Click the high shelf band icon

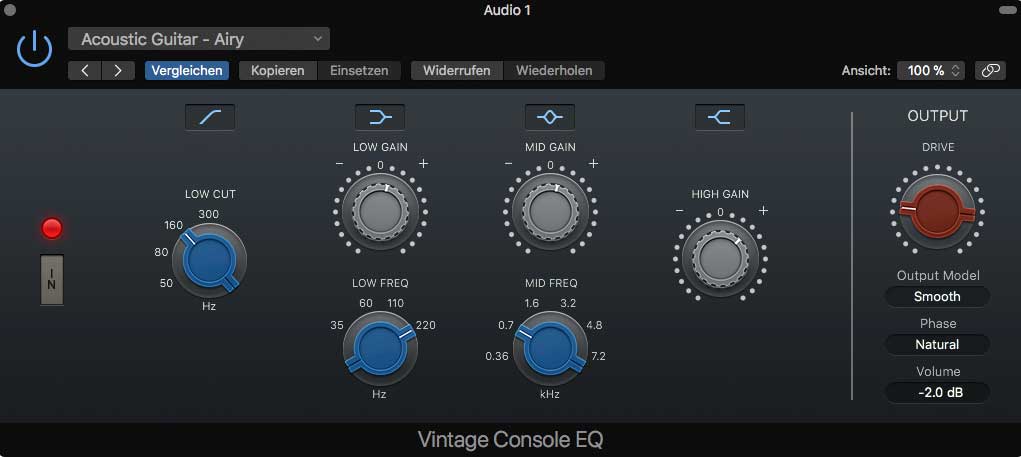pos(720,117)
